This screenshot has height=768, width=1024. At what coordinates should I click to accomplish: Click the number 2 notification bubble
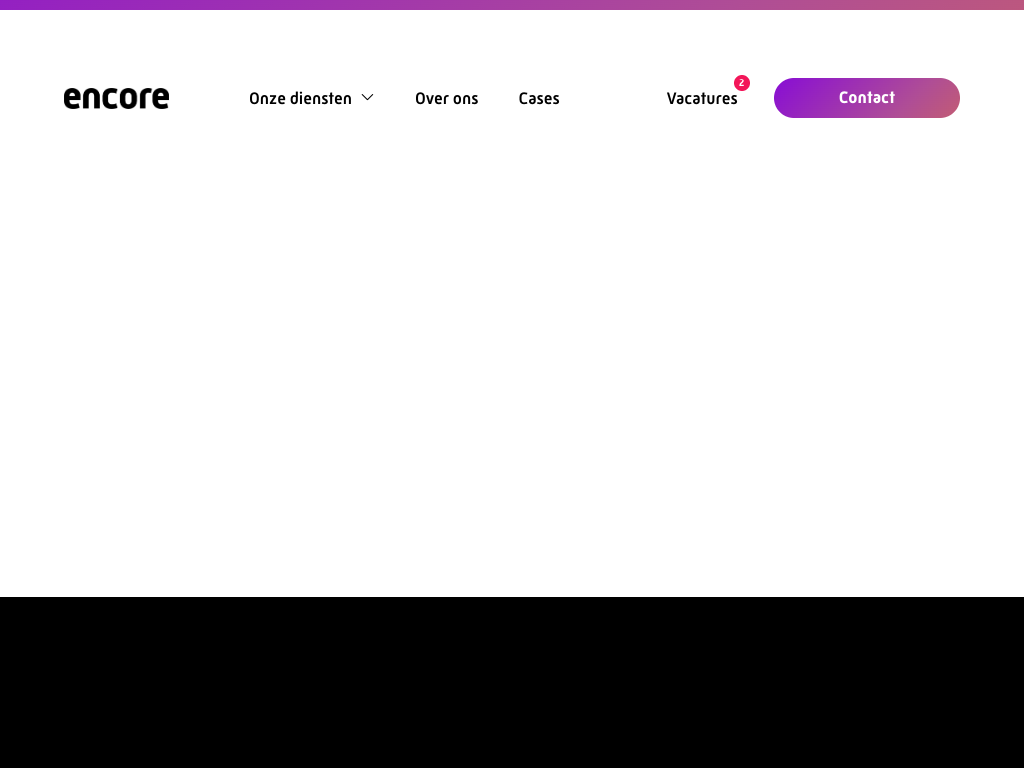click(x=741, y=83)
